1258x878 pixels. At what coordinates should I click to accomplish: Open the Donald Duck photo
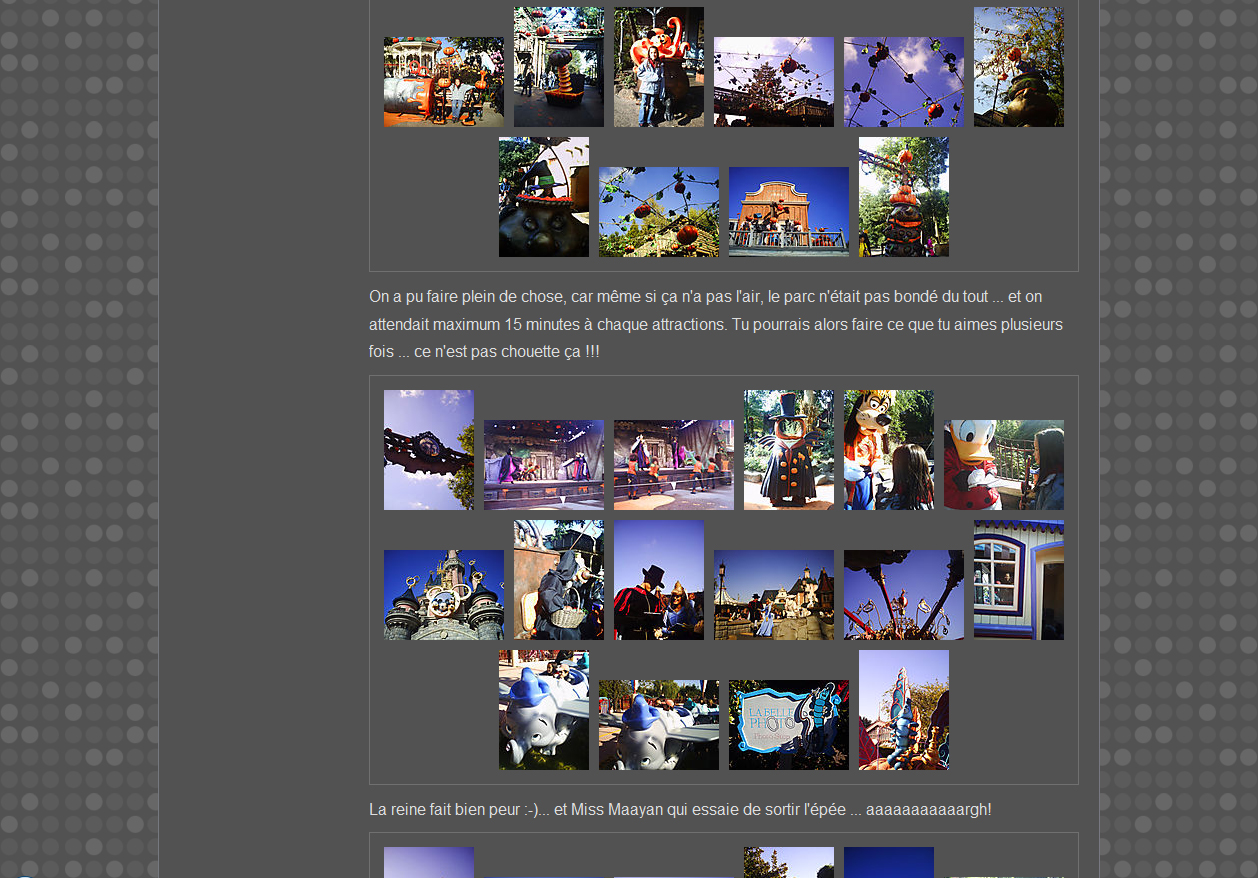pos(1003,465)
